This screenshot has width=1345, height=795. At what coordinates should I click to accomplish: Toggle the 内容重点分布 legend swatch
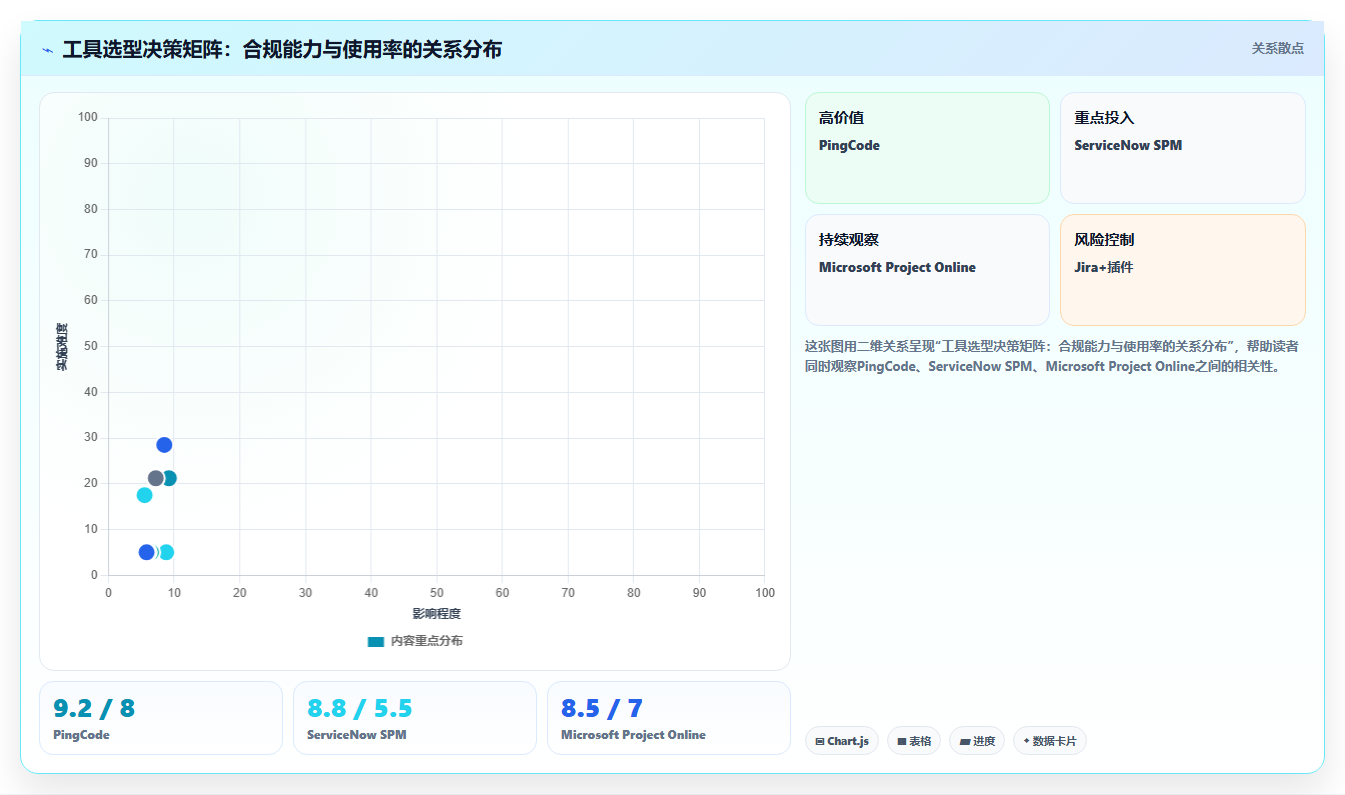tap(376, 641)
